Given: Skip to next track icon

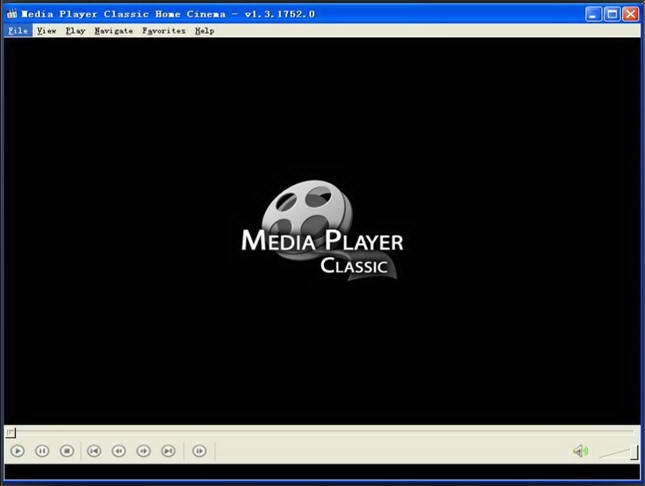Looking at the screenshot, I should (x=168, y=451).
